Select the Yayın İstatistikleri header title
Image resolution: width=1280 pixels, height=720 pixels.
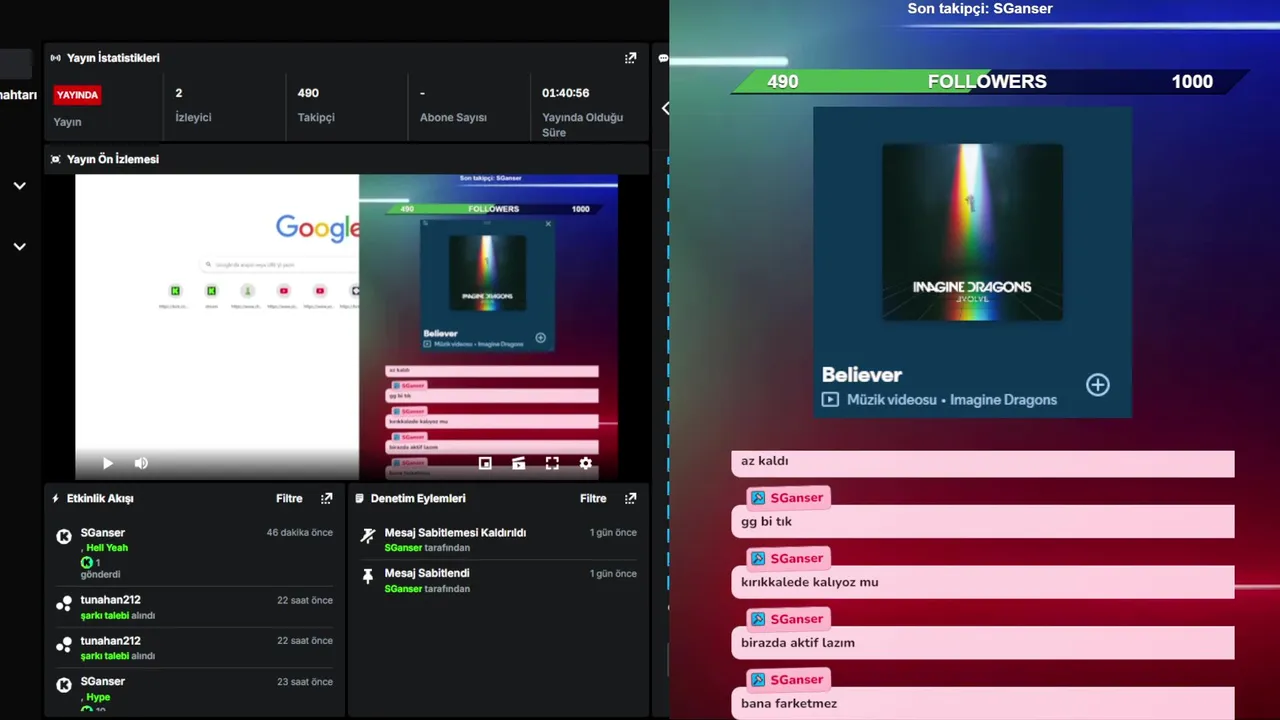coord(113,58)
